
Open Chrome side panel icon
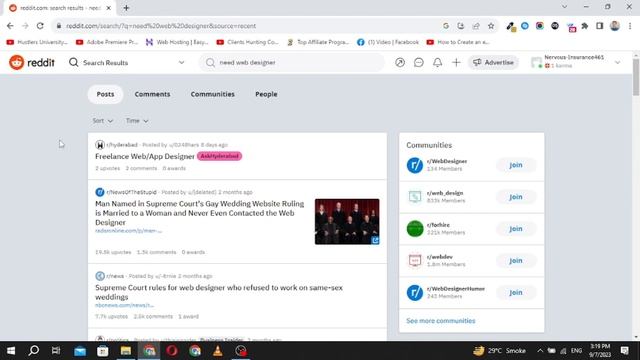600,26
